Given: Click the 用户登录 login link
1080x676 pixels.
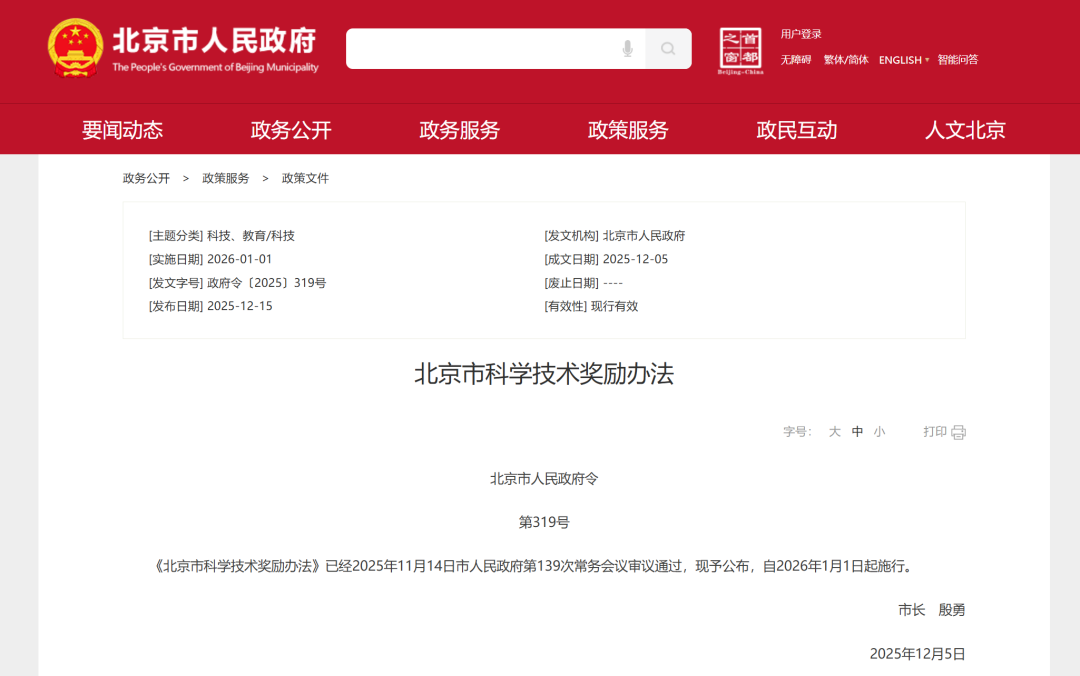Looking at the screenshot, I should pyautogui.click(x=801, y=34).
